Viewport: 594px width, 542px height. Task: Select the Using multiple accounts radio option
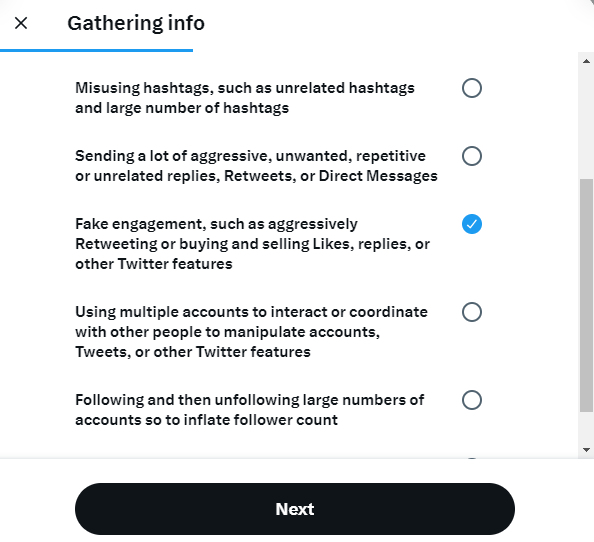click(x=472, y=312)
